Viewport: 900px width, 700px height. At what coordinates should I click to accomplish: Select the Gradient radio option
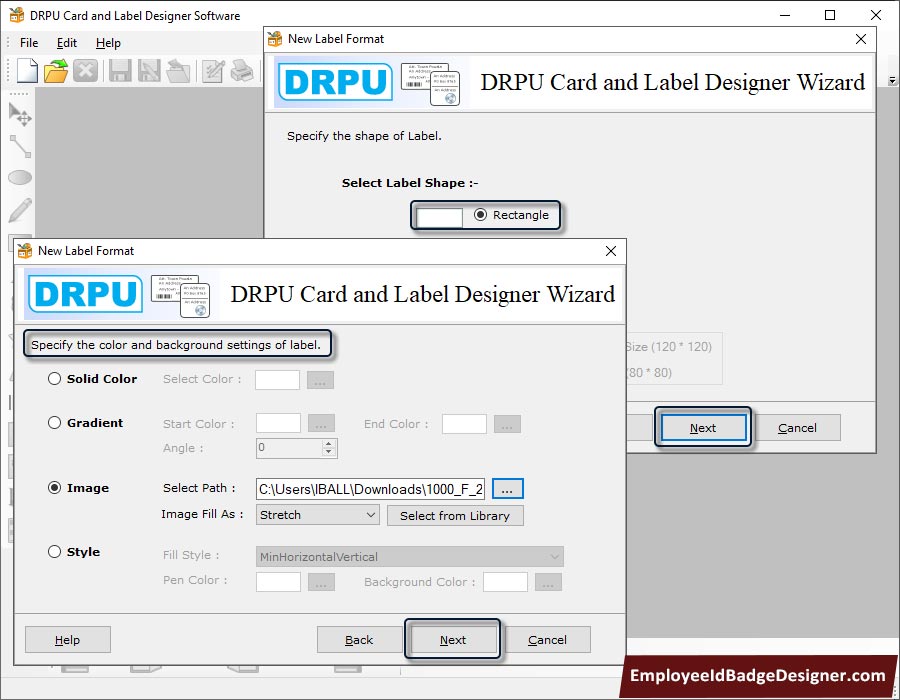[x=54, y=423]
